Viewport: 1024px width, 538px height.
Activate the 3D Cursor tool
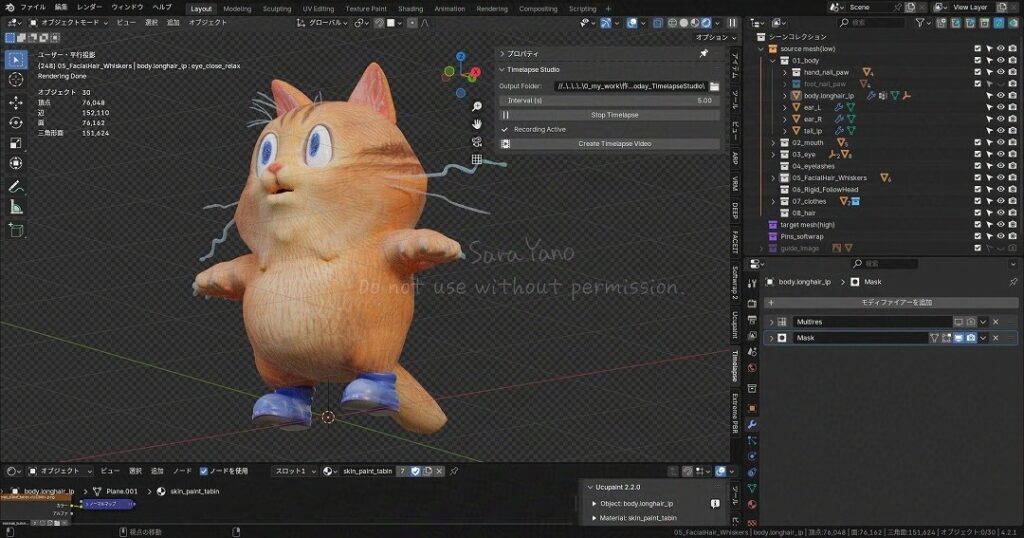(x=16, y=80)
